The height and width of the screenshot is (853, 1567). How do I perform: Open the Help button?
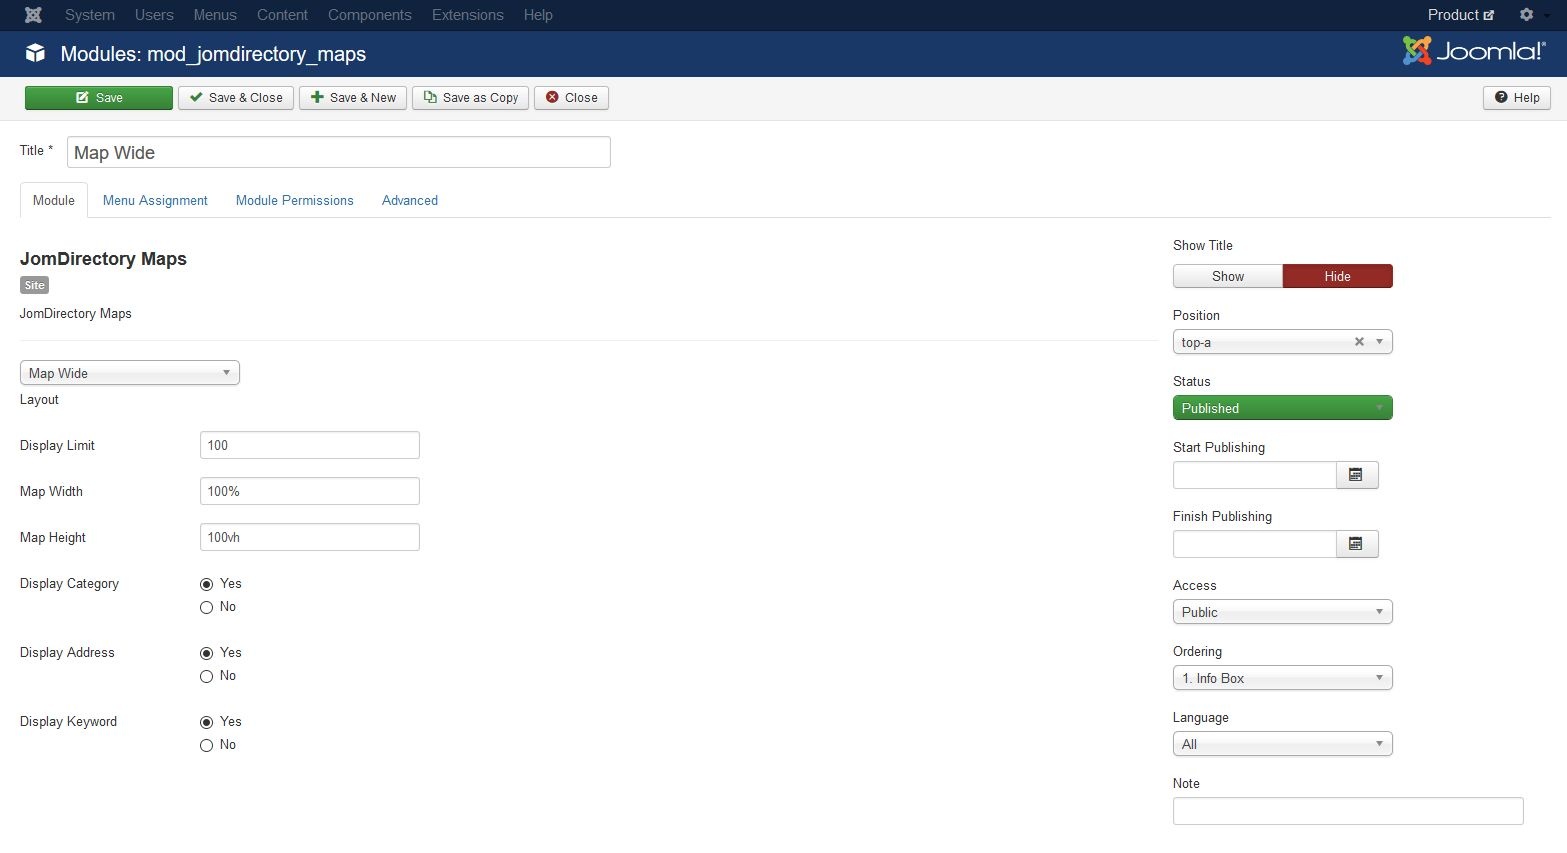[x=1516, y=98]
